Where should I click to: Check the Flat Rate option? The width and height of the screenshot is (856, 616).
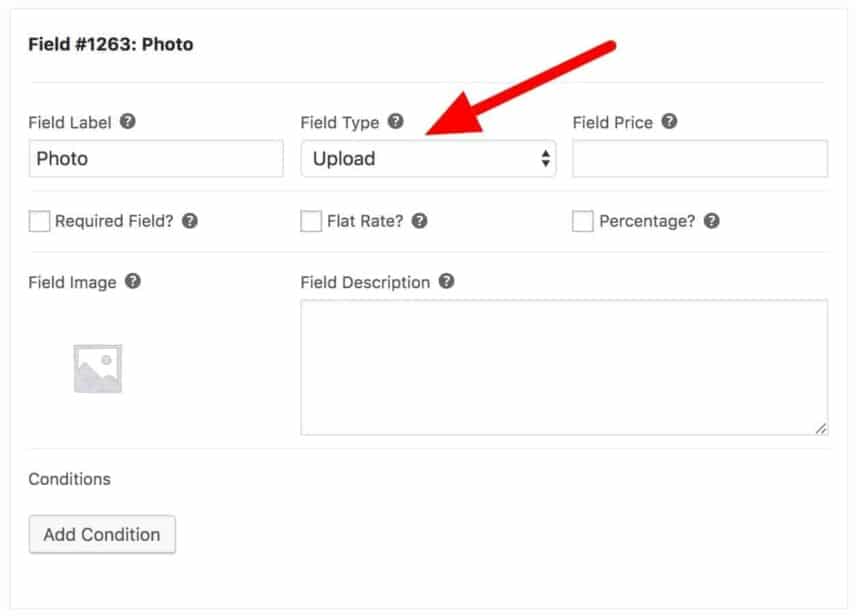coord(311,220)
